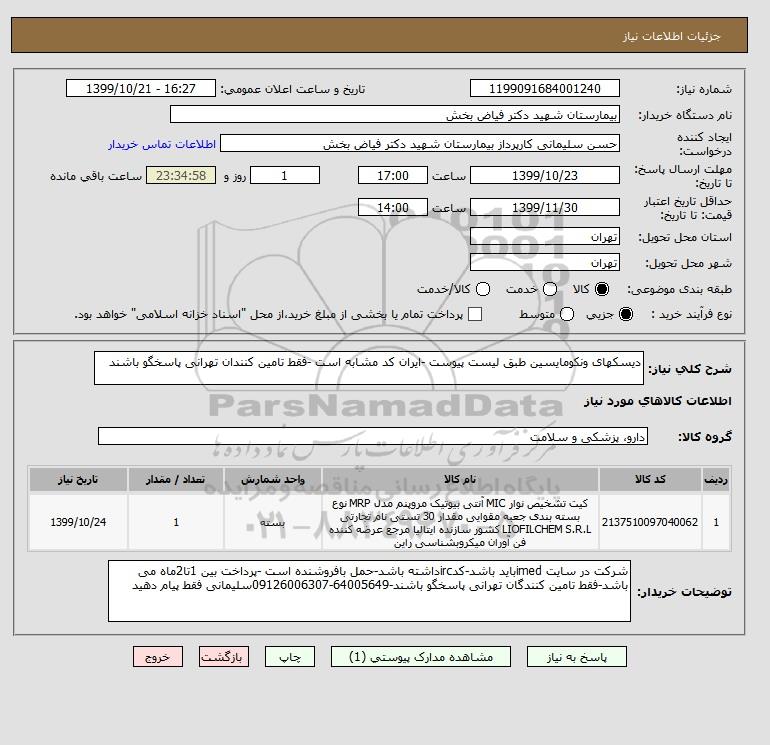Click the بسته unit cell
Image resolution: width=770 pixels, height=745 pixels.
[273, 522]
